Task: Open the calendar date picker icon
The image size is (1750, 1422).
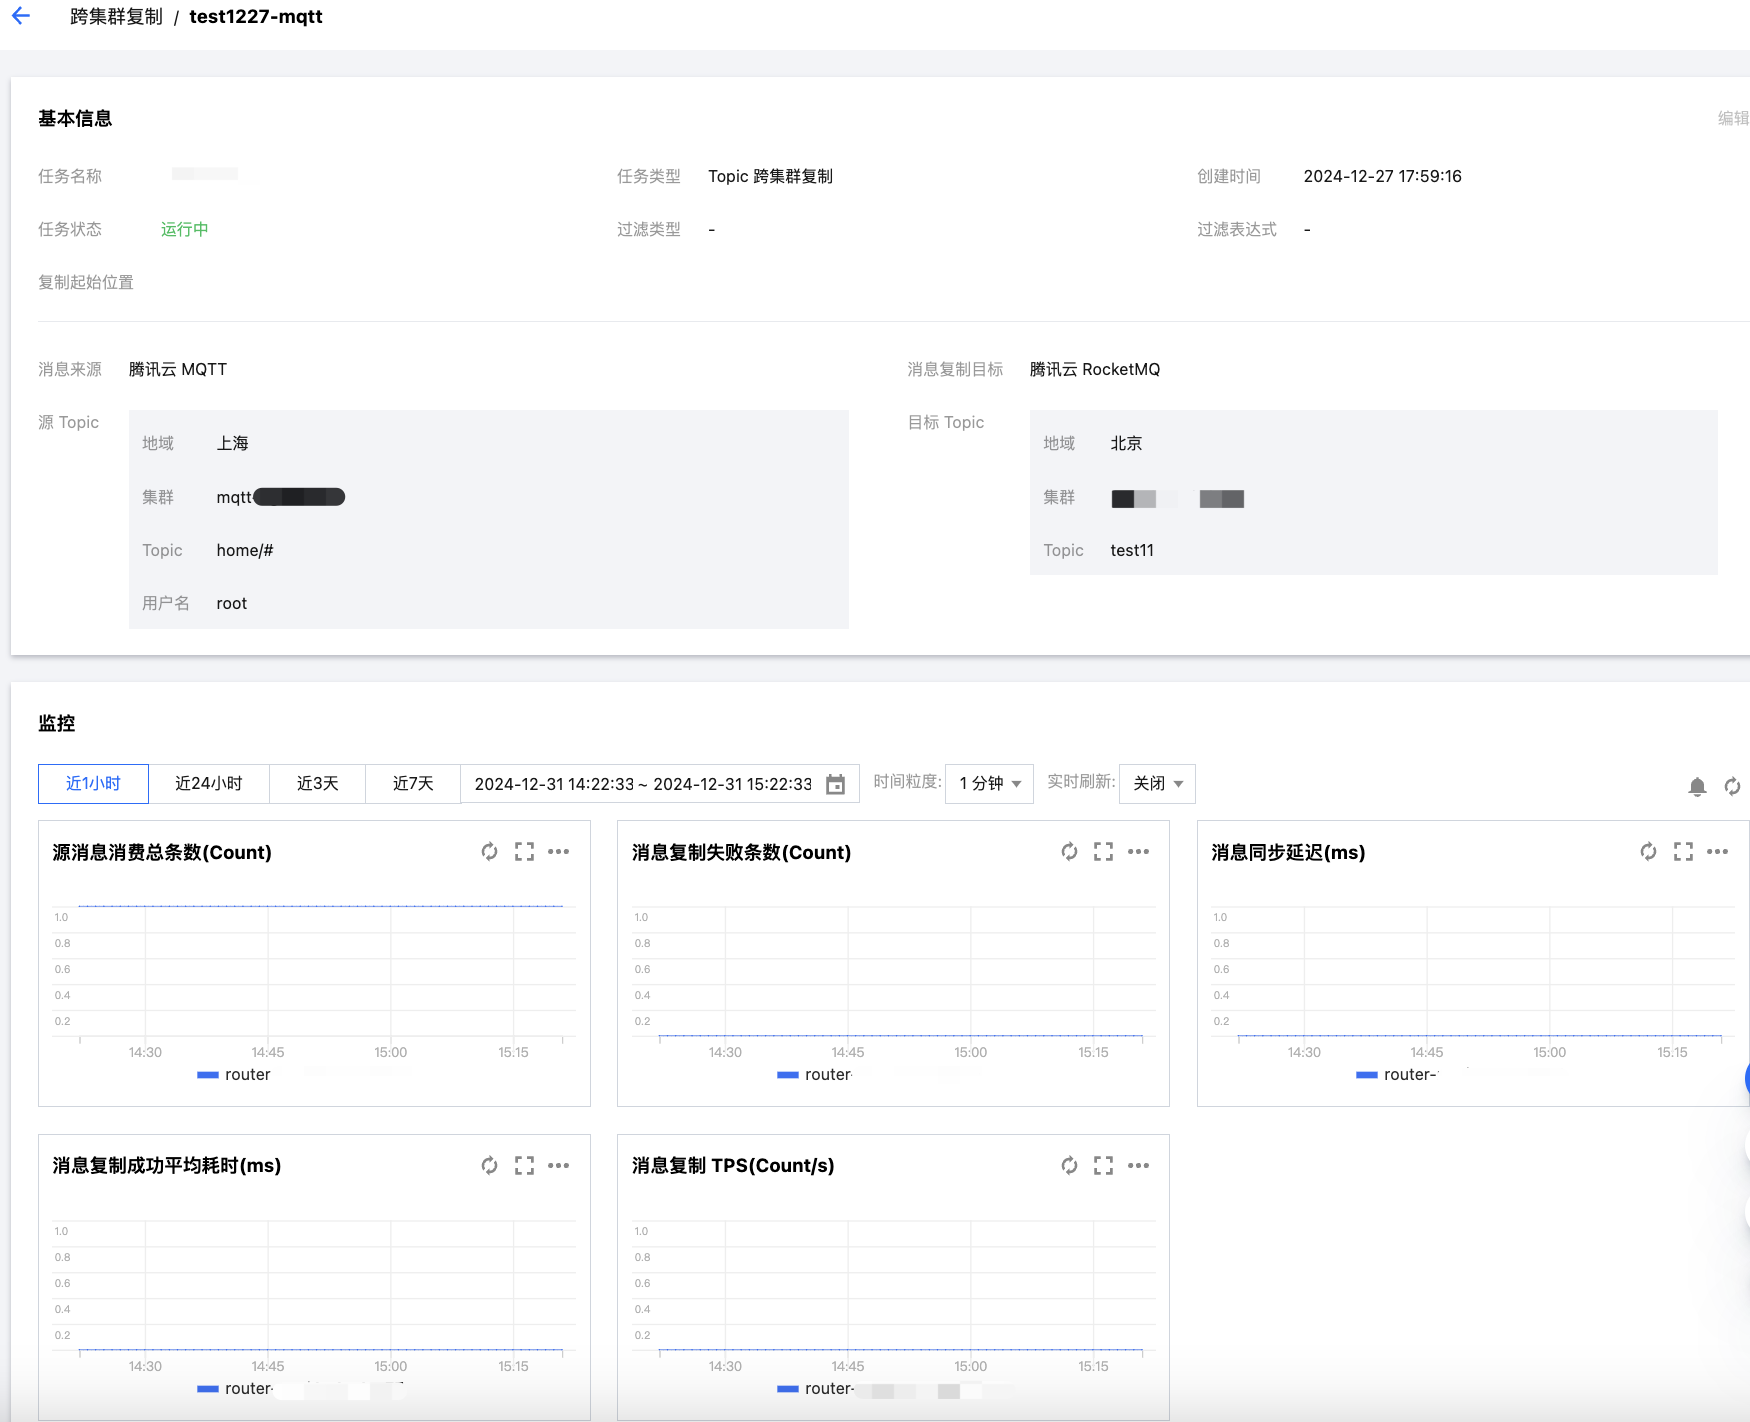Action: click(835, 784)
